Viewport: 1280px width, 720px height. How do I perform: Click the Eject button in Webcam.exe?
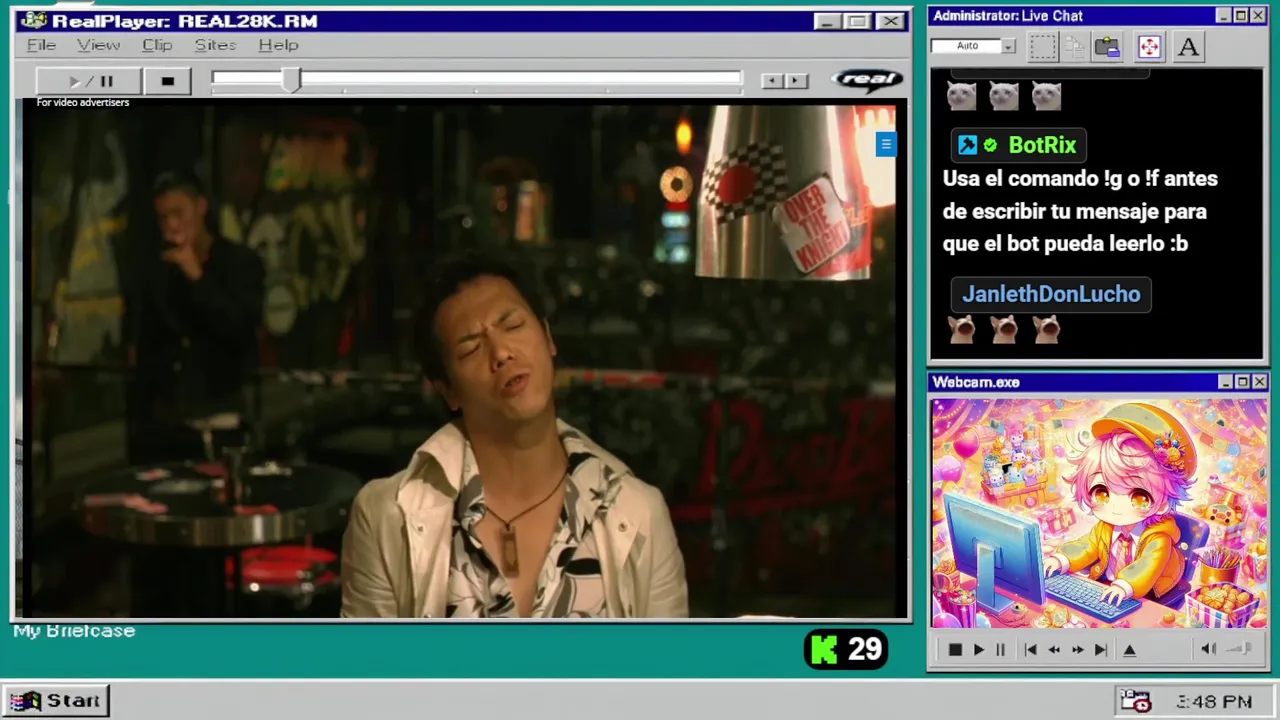[x=1130, y=650]
